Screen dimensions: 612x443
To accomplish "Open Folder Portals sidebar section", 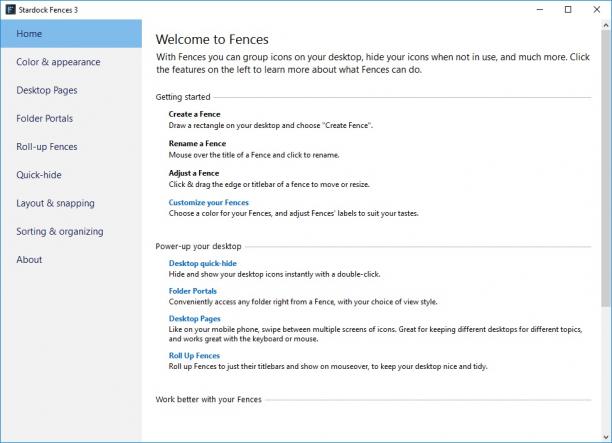I will coord(71,118).
